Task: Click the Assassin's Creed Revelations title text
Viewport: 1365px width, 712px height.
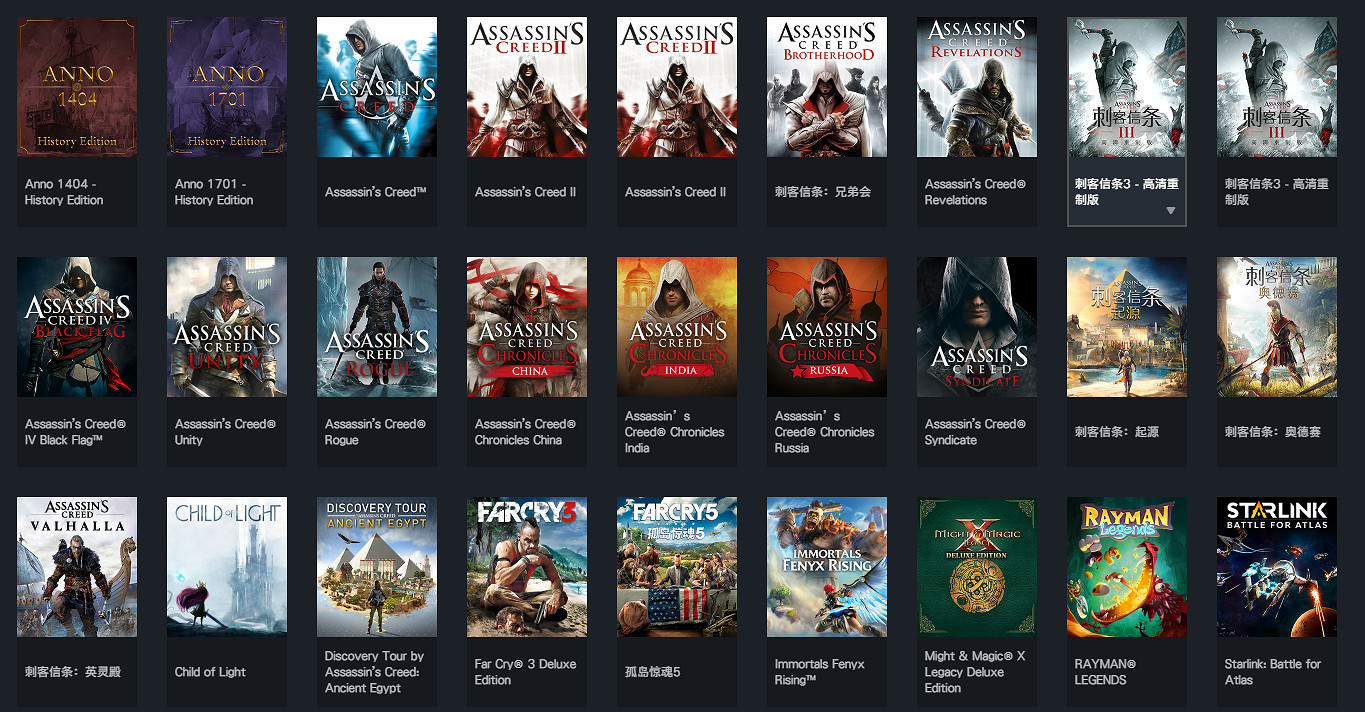Action: coord(975,192)
